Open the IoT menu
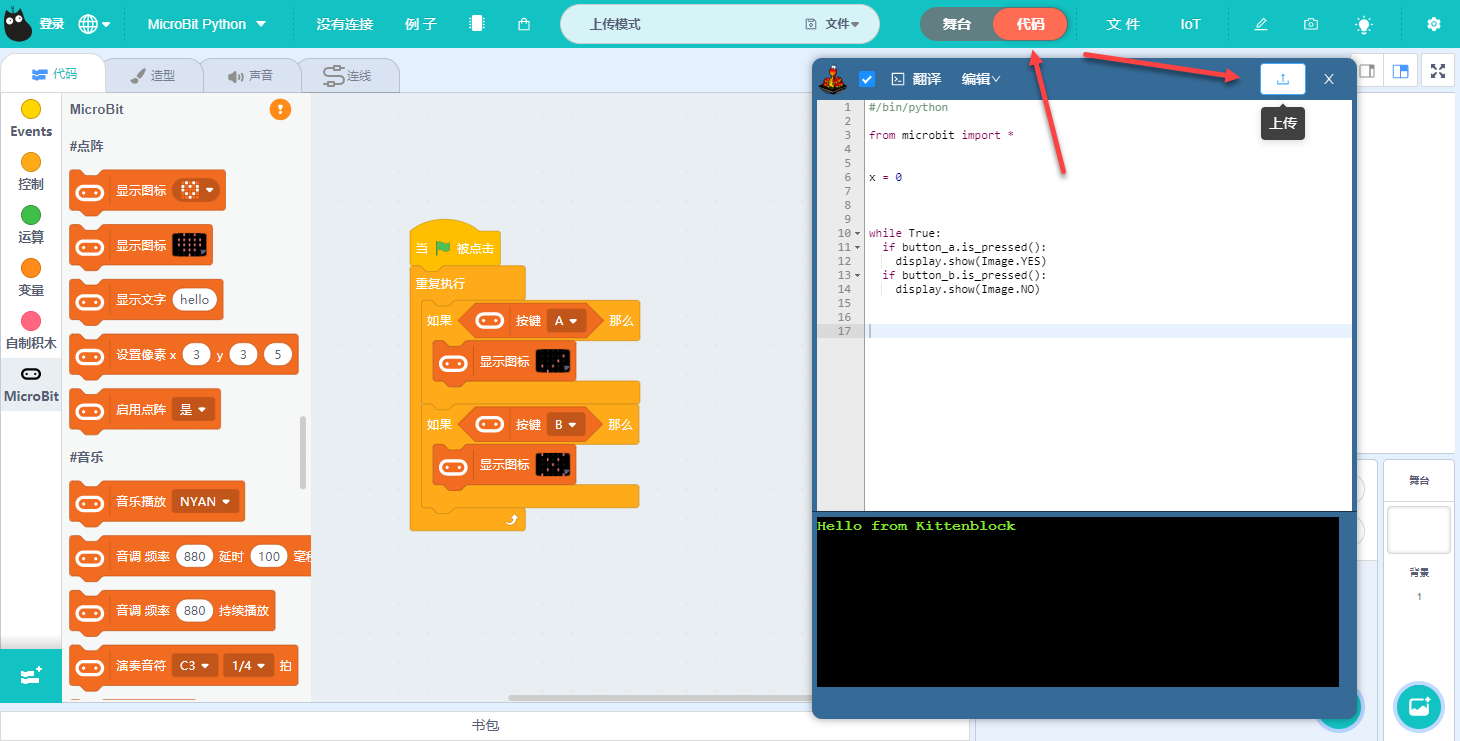Viewport: 1460px width, 741px height. pyautogui.click(x=1190, y=24)
